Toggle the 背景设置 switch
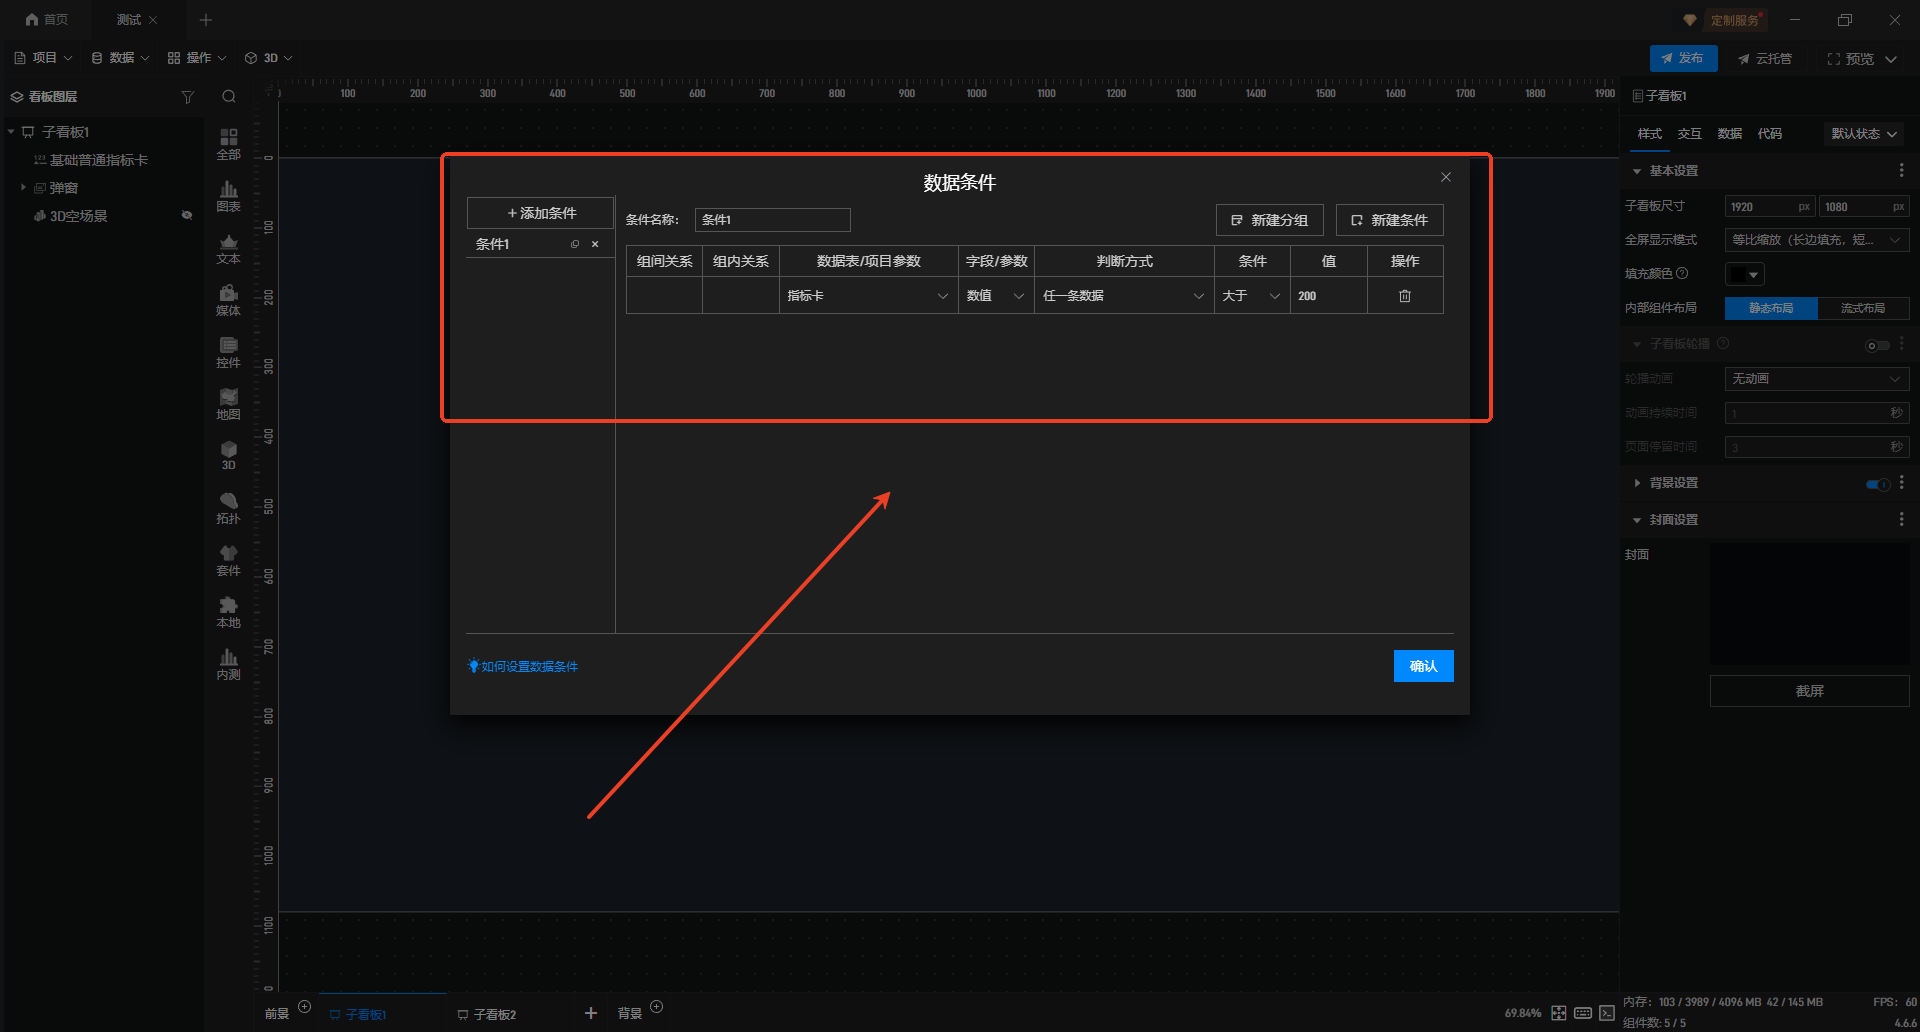The width and height of the screenshot is (1920, 1032). pos(1877,484)
